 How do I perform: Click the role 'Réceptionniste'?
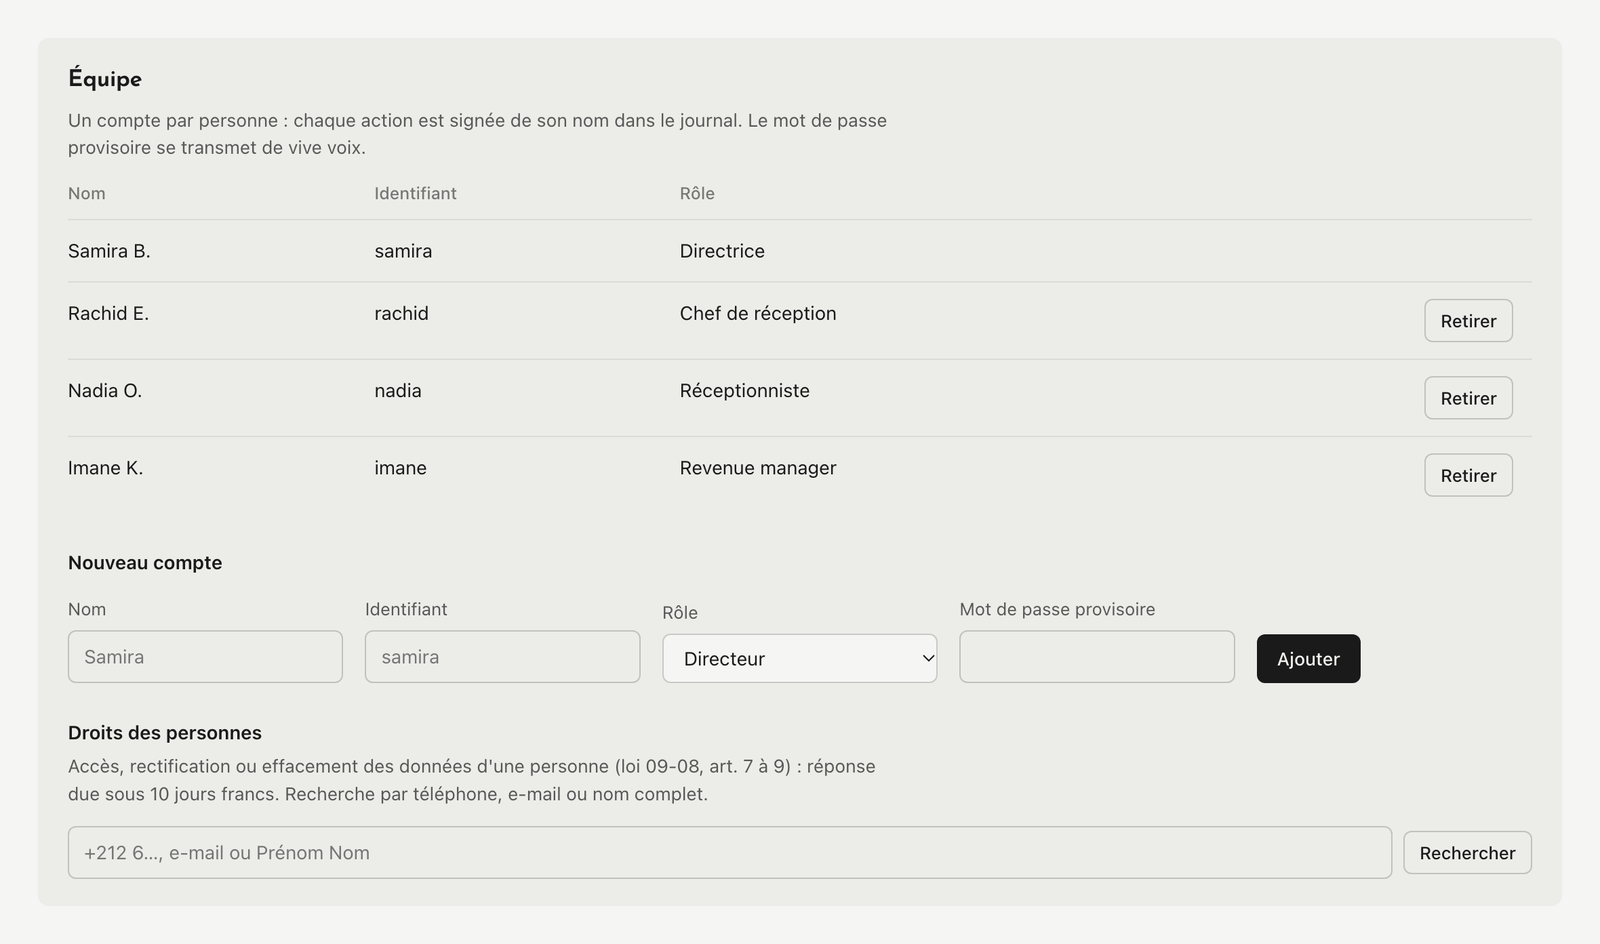[x=745, y=391]
